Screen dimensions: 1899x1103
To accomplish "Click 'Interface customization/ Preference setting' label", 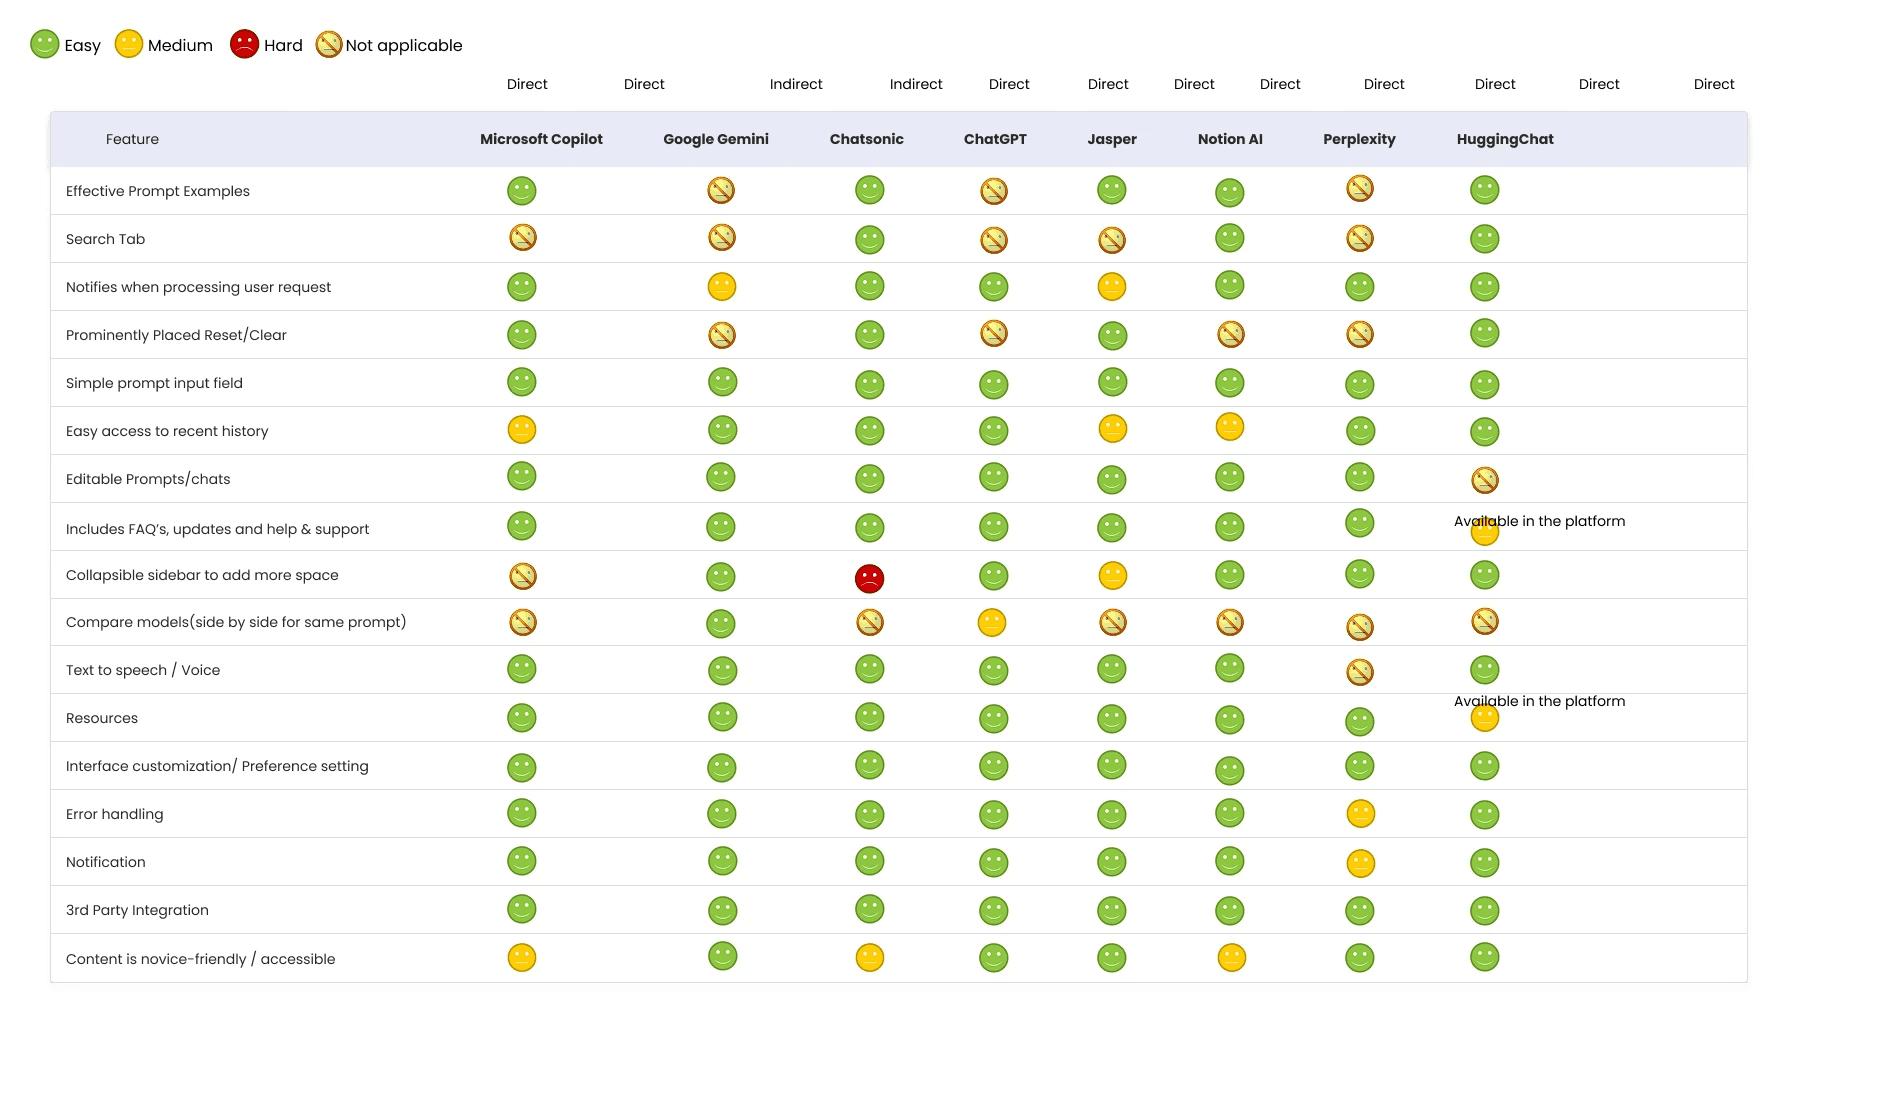I will point(217,766).
